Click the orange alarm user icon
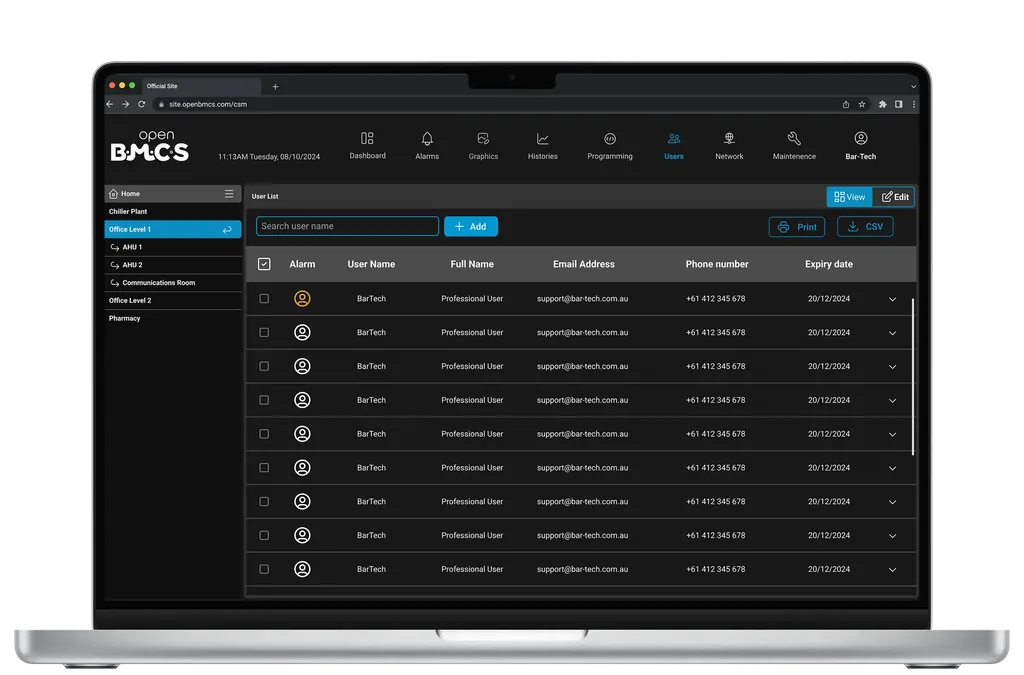The width and height of the screenshot is (1024, 675). point(302,298)
